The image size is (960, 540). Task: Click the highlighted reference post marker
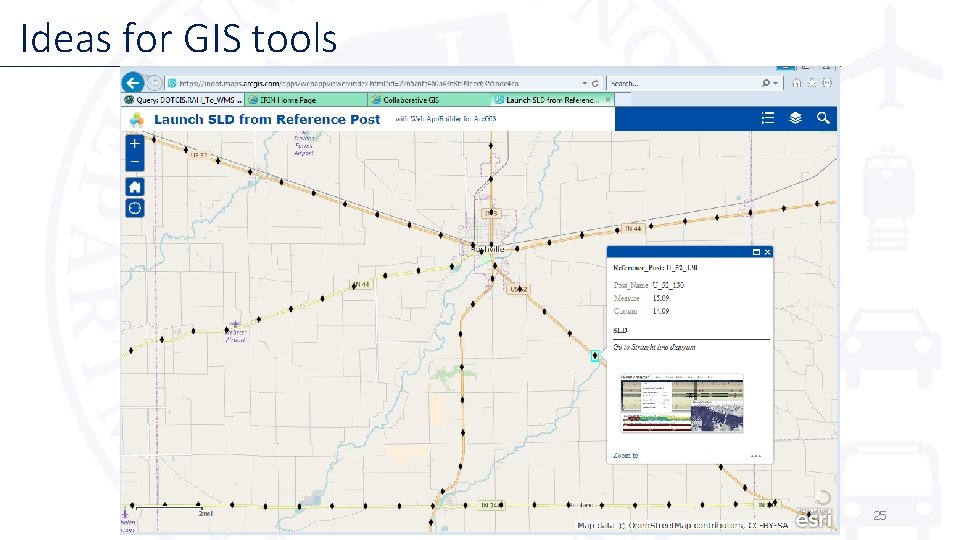(594, 356)
